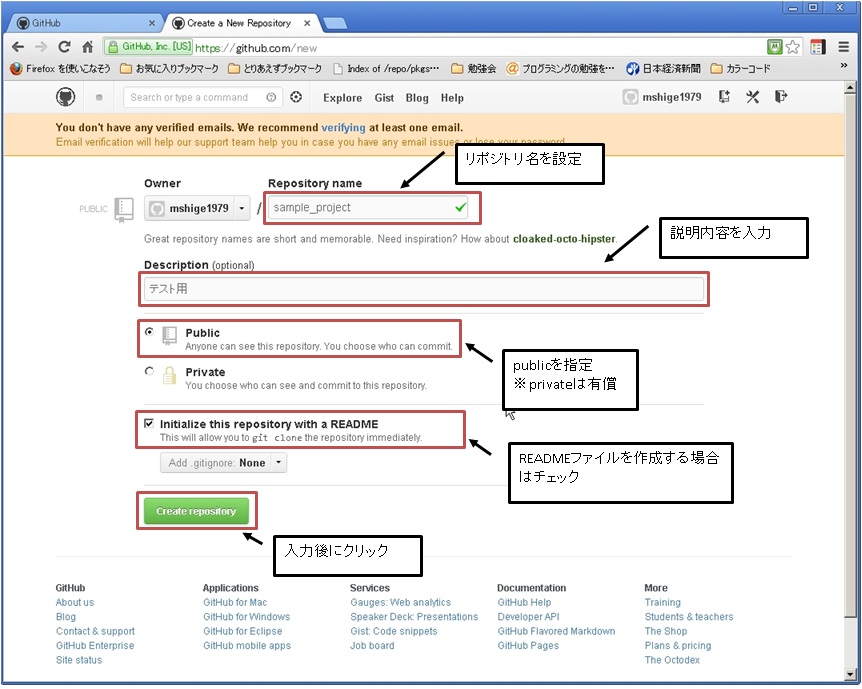Open Gist in GitHub header
Image resolution: width=862 pixels, height=689 pixels.
click(384, 98)
